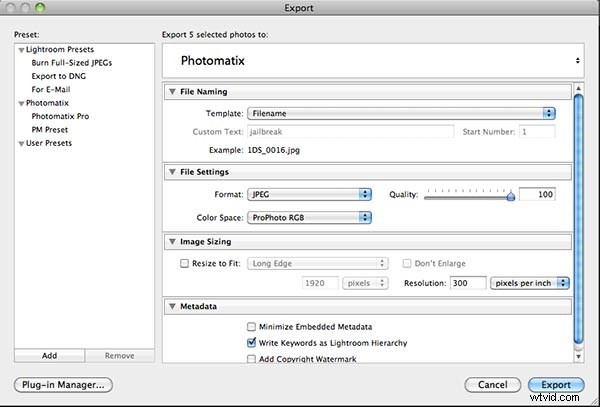The height and width of the screenshot is (407, 600).
Task: Collapse the Metadata section triangle
Action: point(170,308)
